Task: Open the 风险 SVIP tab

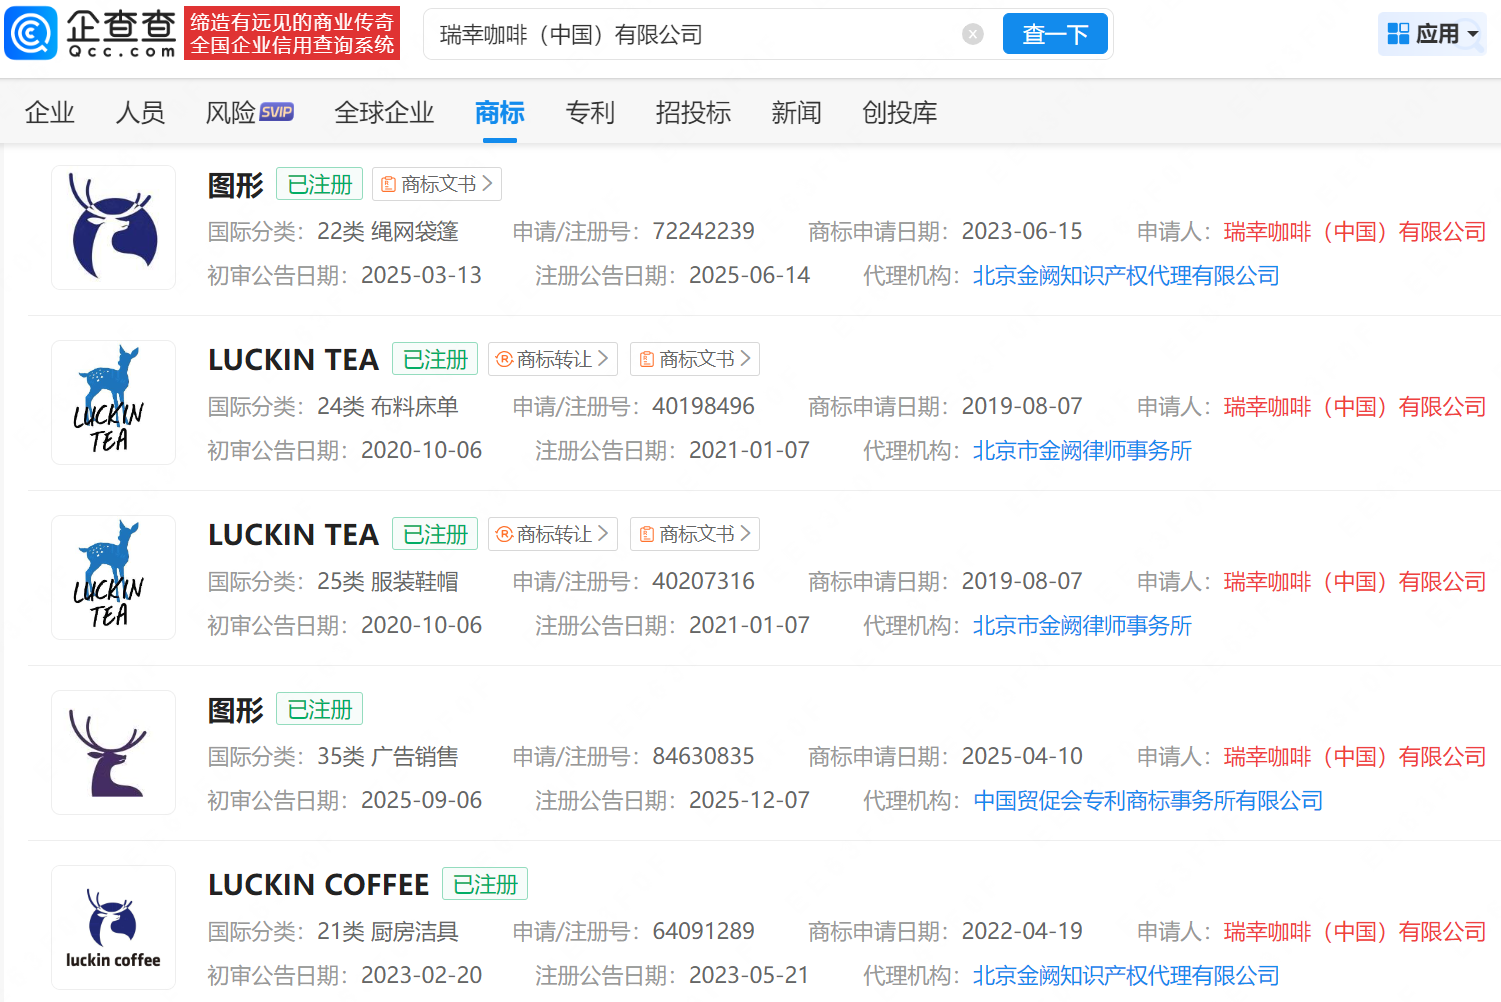Action: pyautogui.click(x=249, y=113)
